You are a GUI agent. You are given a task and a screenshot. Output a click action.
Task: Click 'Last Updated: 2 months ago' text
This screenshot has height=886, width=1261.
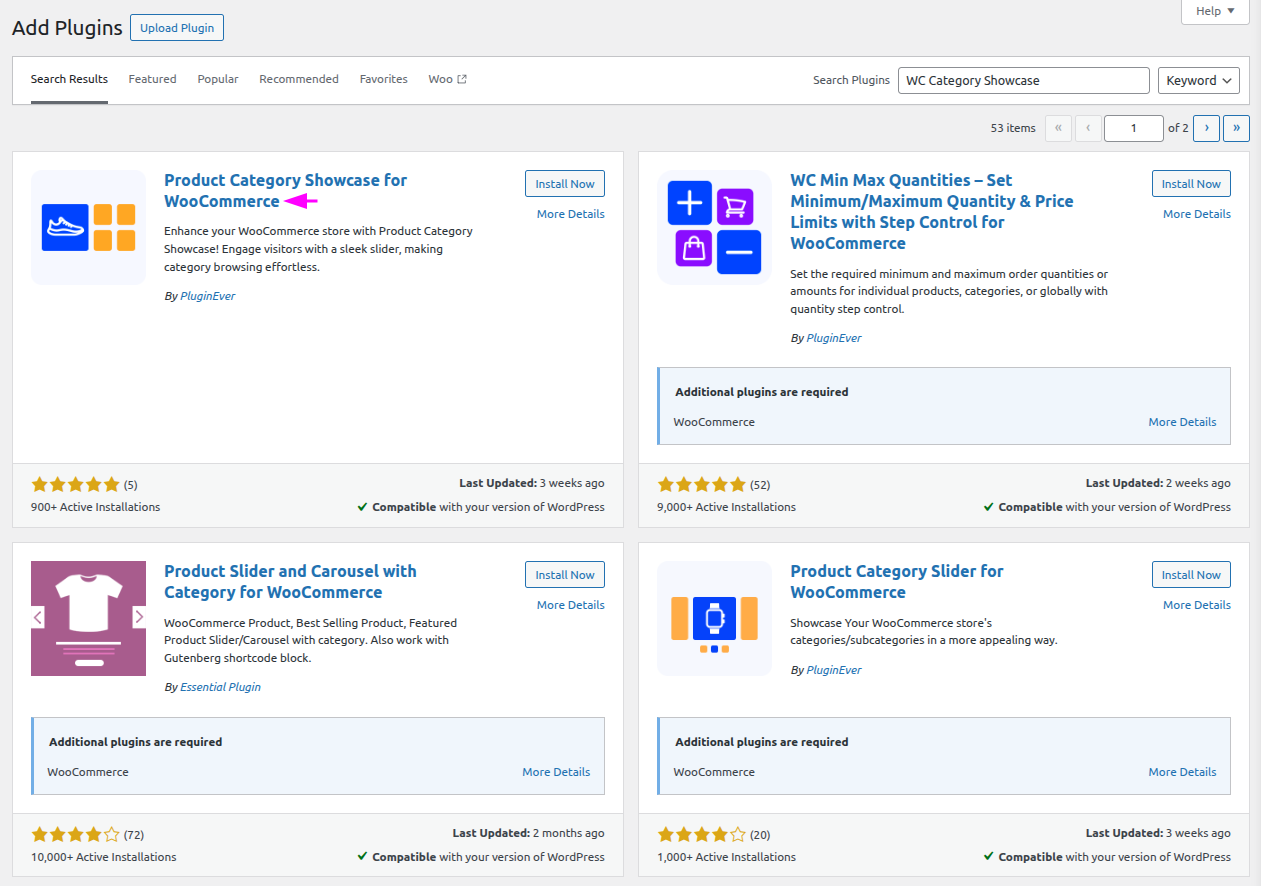[x=528, y=833]
